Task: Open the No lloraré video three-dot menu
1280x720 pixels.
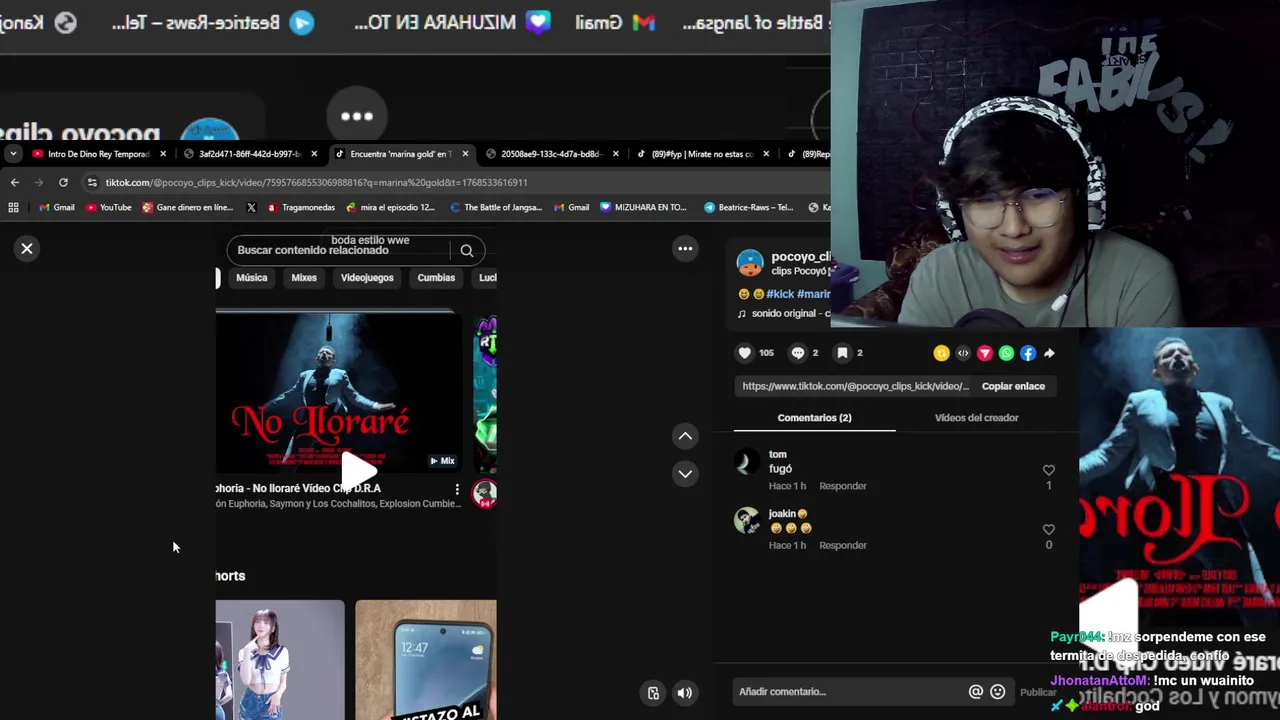Action: point(457,489)
